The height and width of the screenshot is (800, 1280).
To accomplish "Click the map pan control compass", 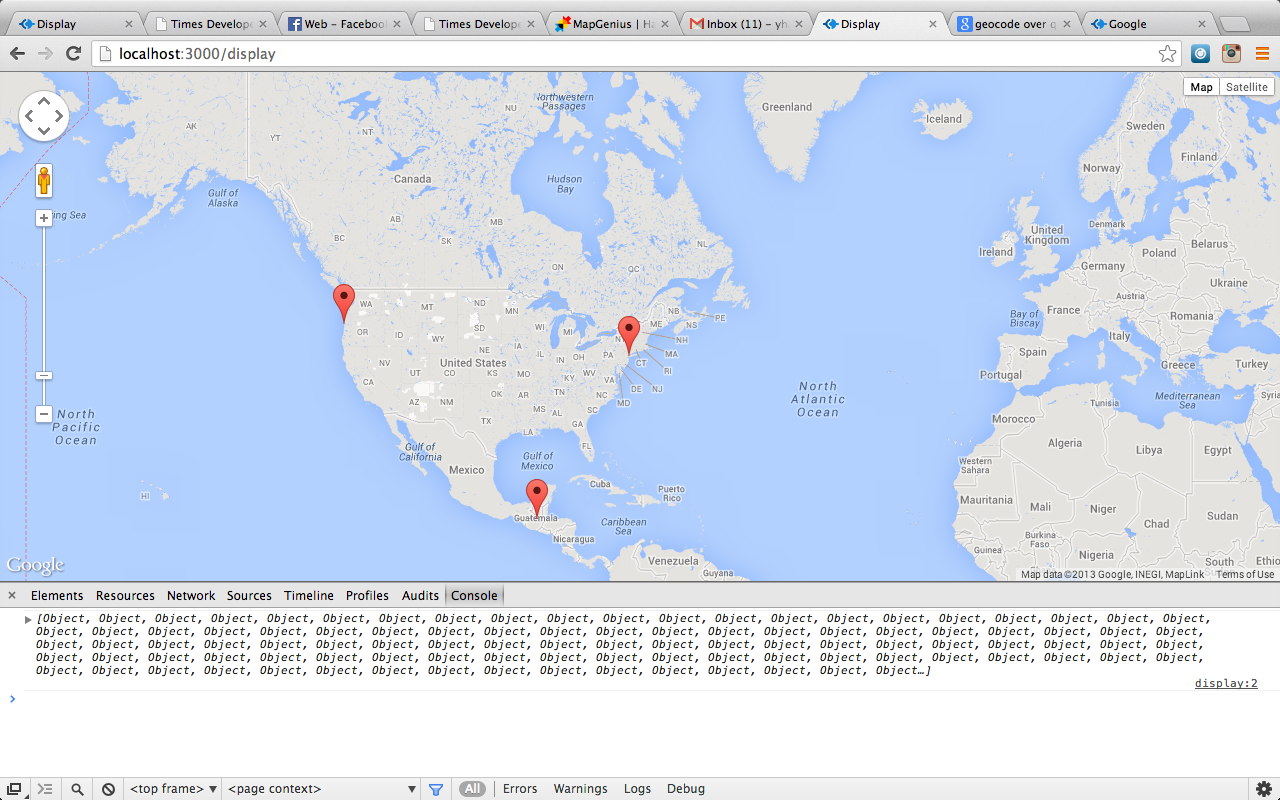I will pyautogui.click(x=44, y=116).
